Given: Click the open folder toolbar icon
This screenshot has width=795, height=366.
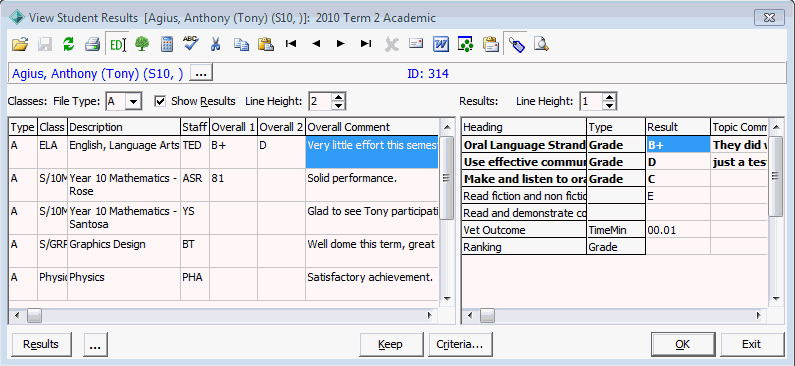Looking at the screenshot, I should click(x=20, y=44).
